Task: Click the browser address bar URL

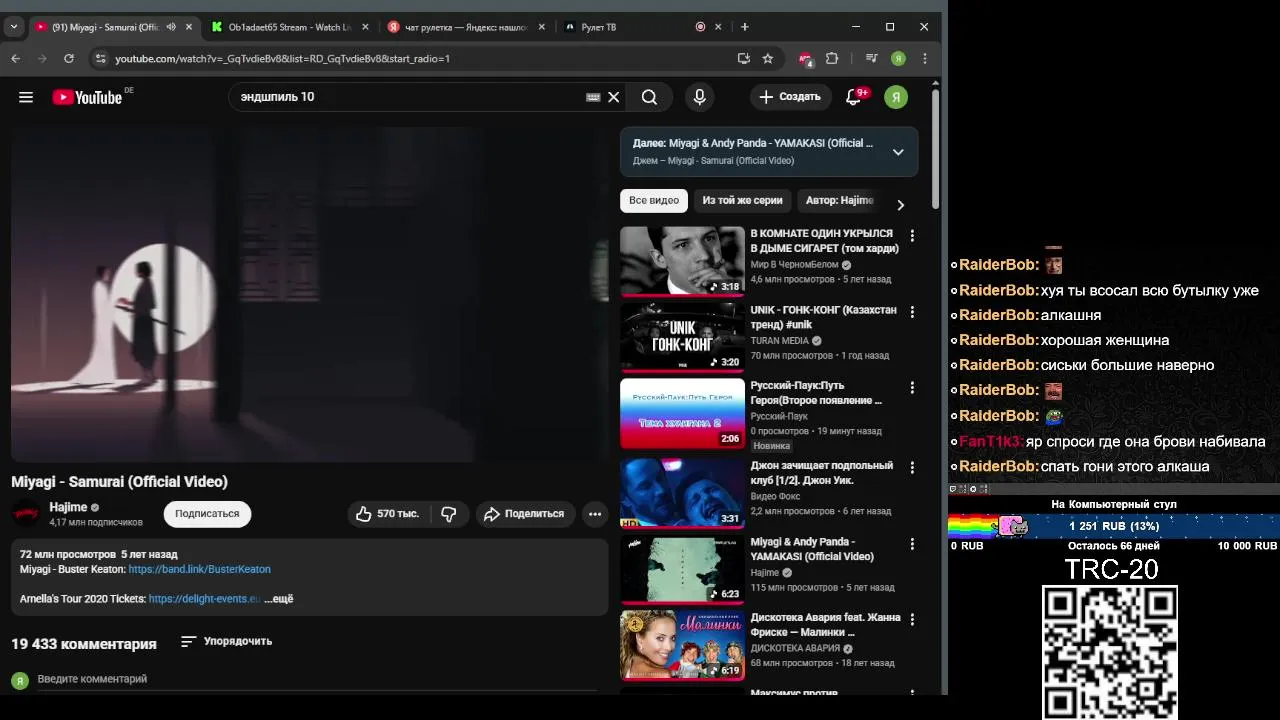Action: click(282, 58)
